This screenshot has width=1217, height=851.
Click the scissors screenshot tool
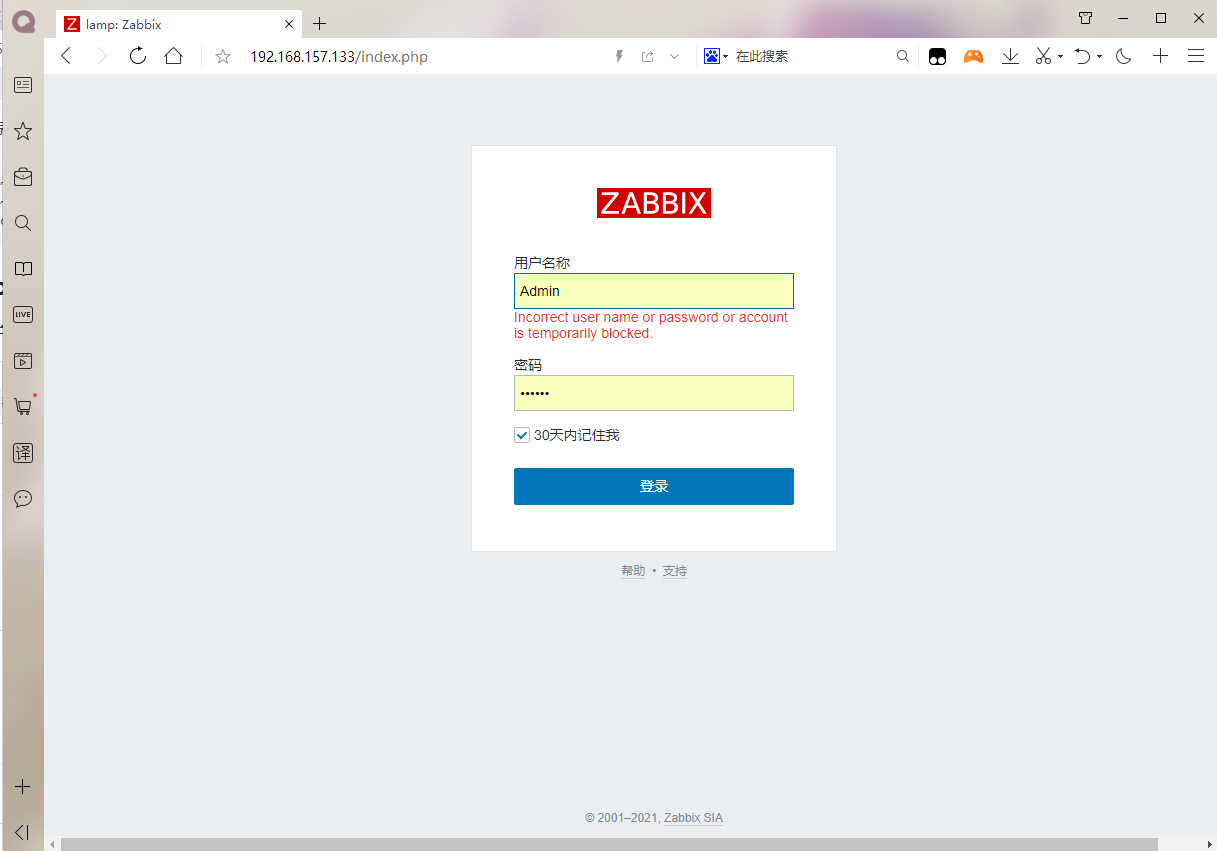coord(1043,57)
